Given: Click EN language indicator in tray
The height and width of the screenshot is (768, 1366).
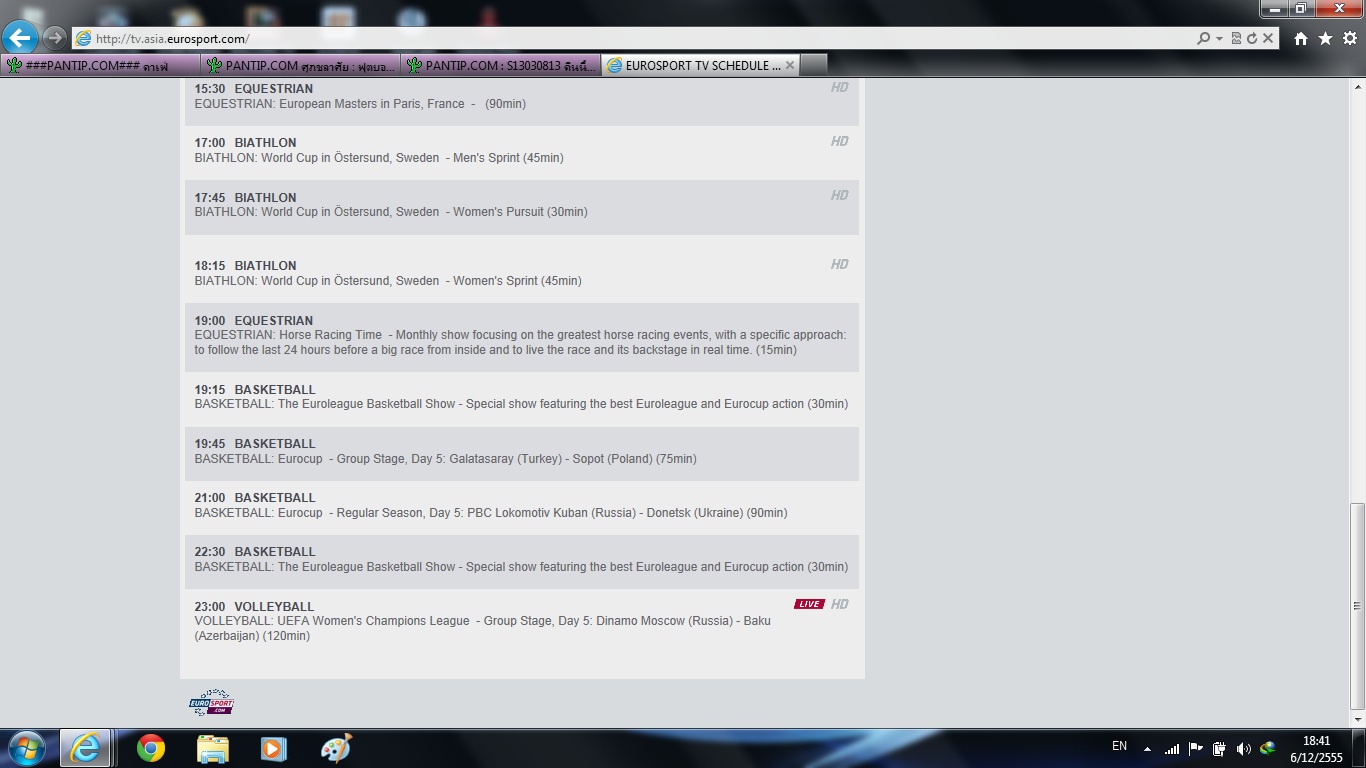Looking at the screenshot, I should coord(1119,746).
